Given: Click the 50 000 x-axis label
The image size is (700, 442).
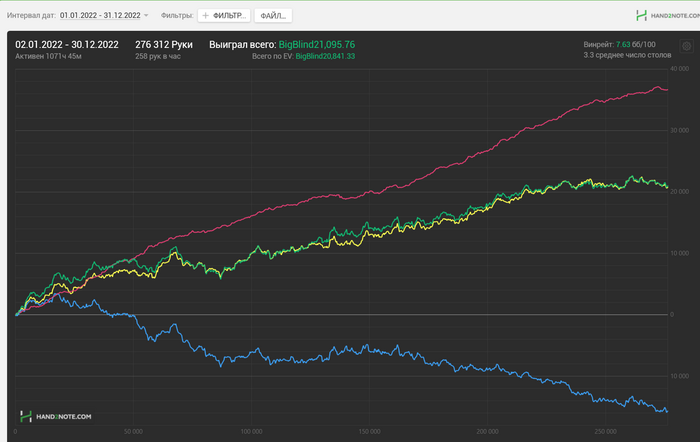Looking at the screenshot, I should coord(133,431).
